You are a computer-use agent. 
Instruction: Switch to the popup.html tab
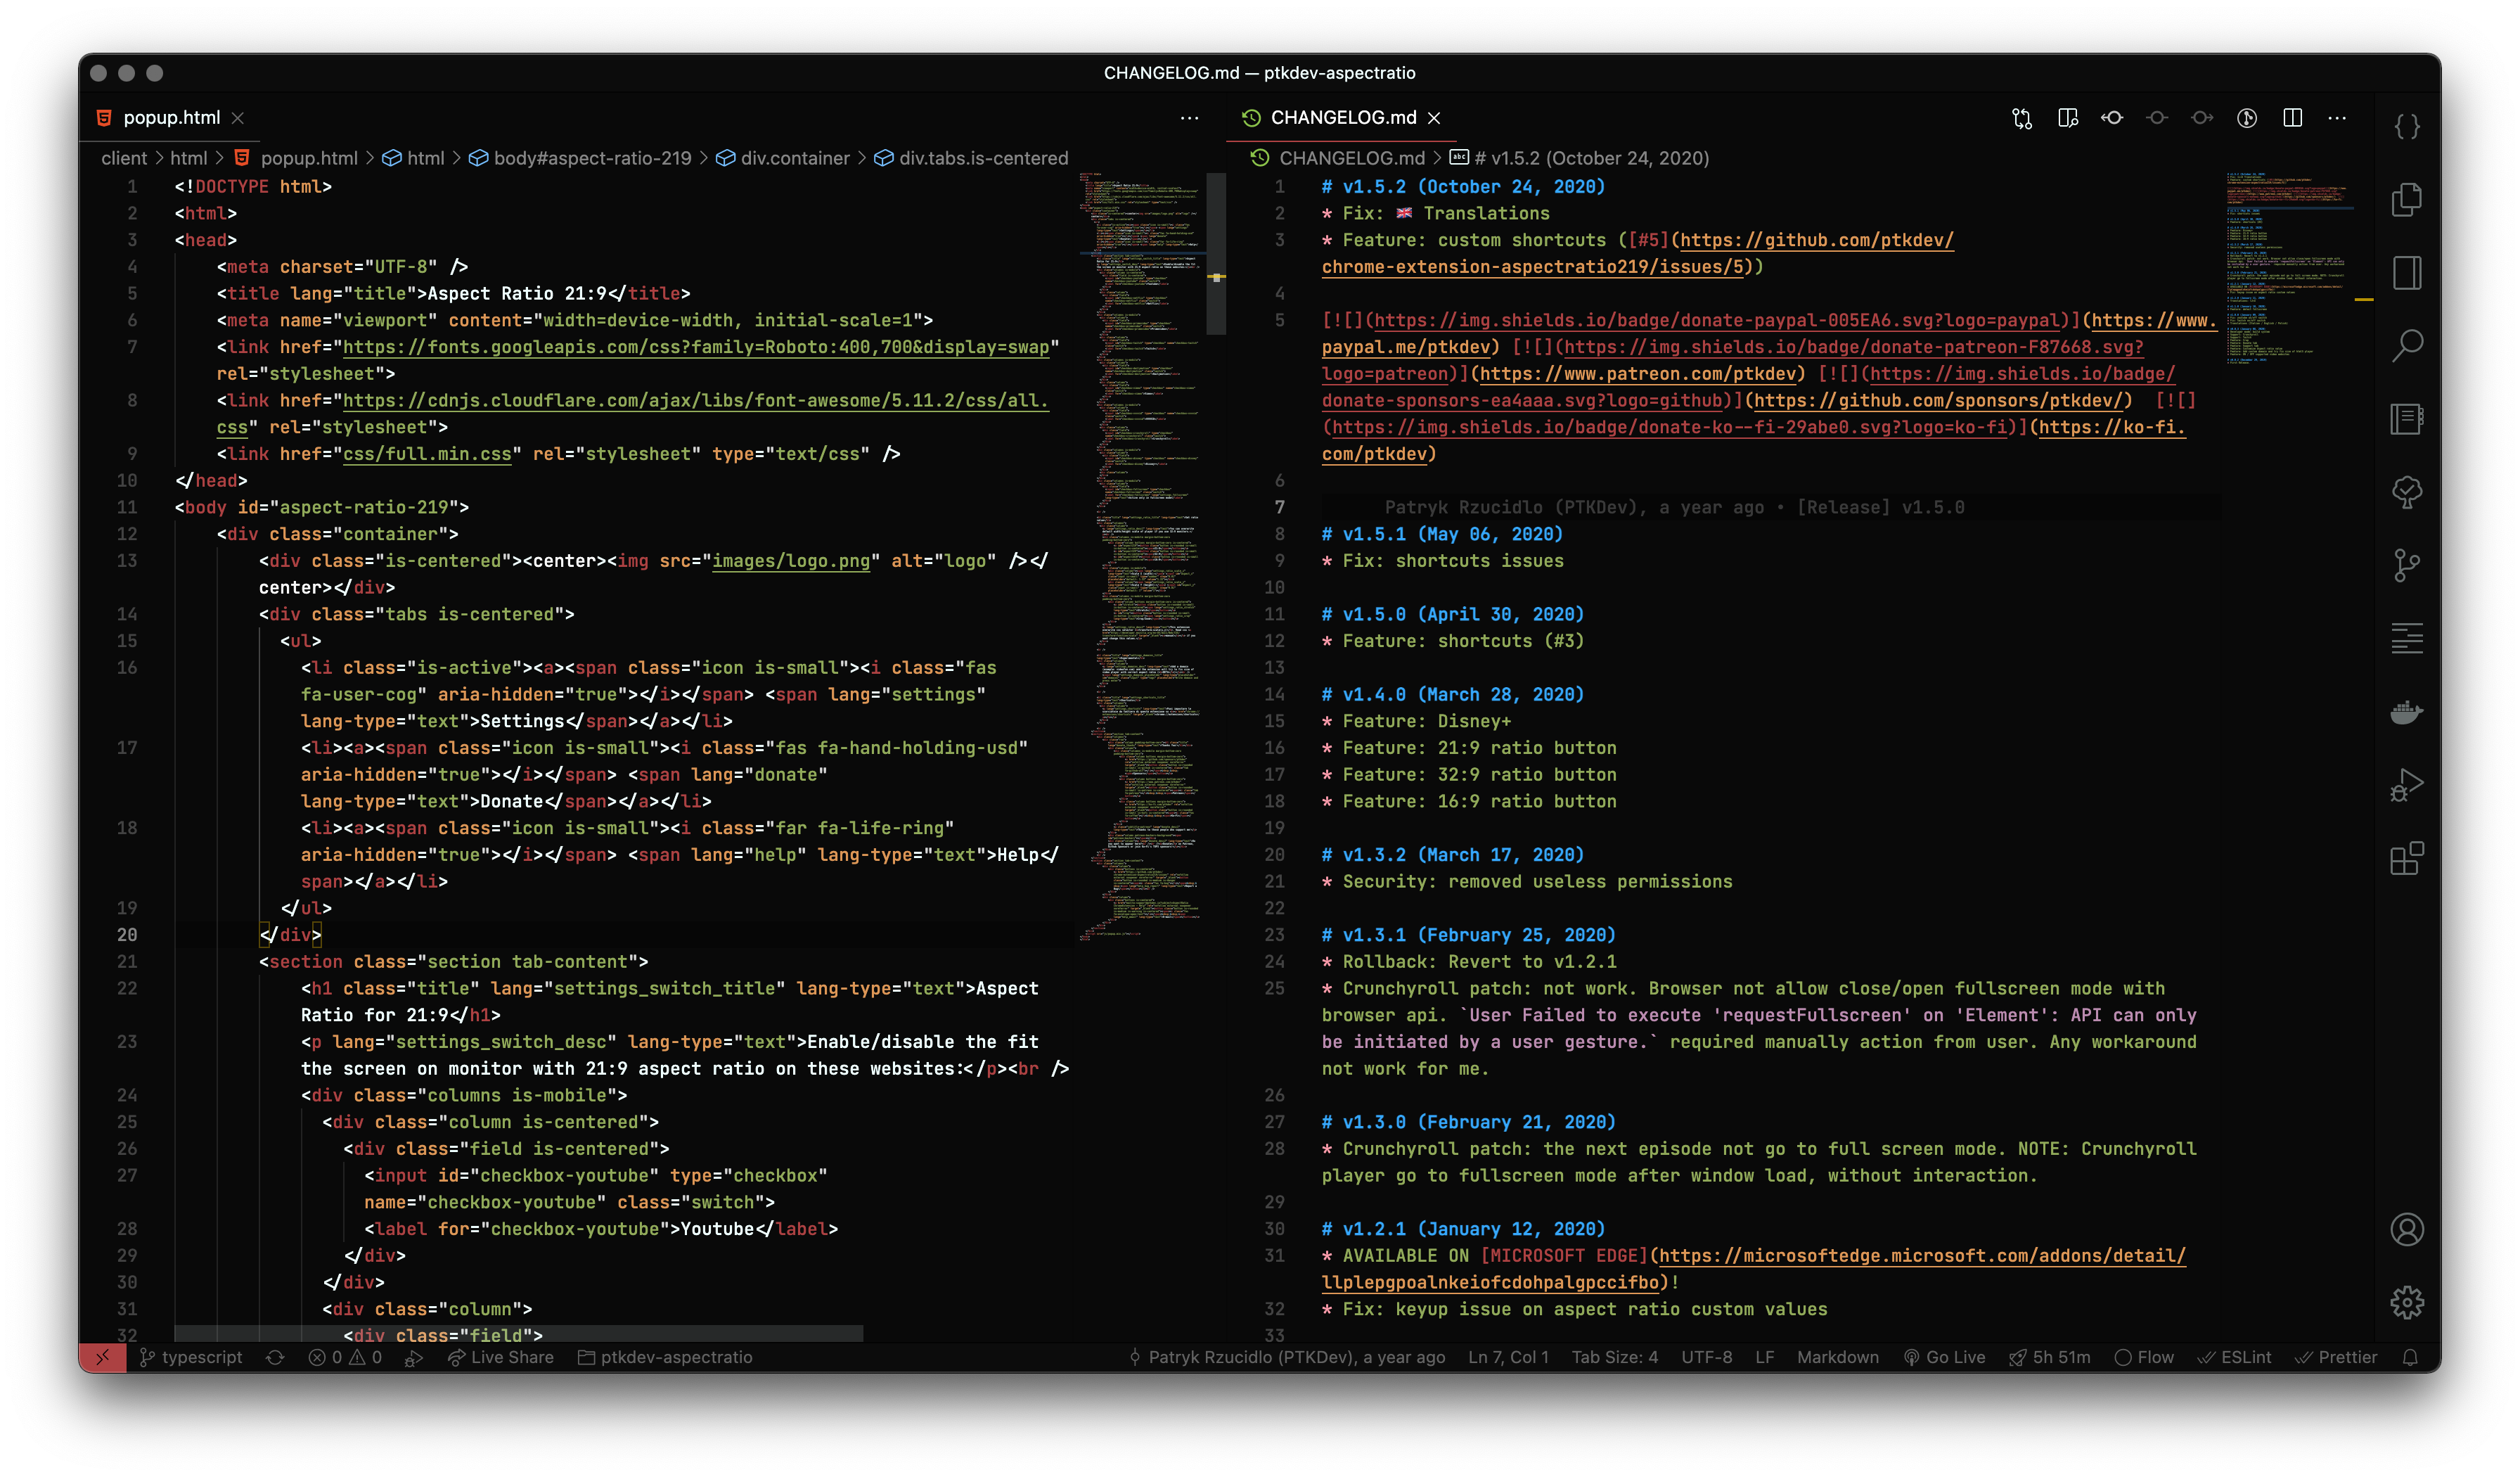pyautogui.click(x=171, y=118)
